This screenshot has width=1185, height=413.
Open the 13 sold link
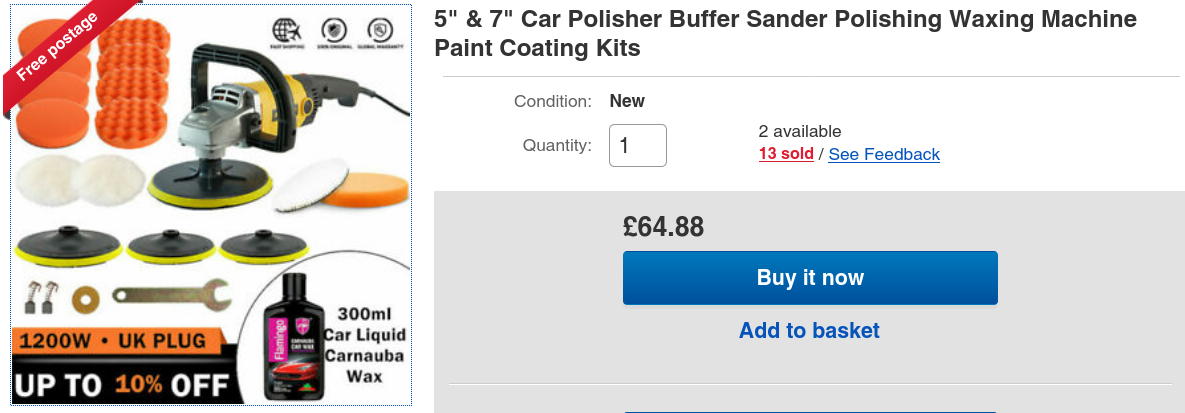point(786,154)
